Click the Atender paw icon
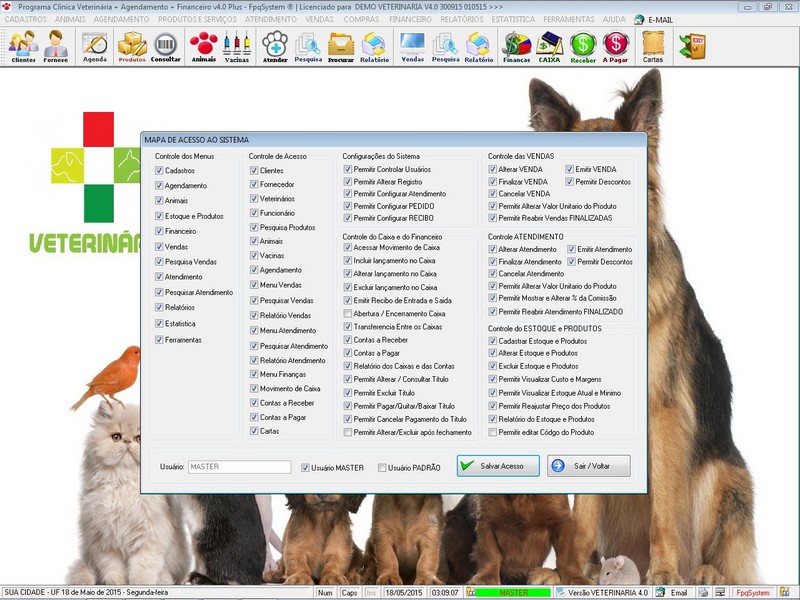This screenshot has height=600, width=800. pos(275,46)
